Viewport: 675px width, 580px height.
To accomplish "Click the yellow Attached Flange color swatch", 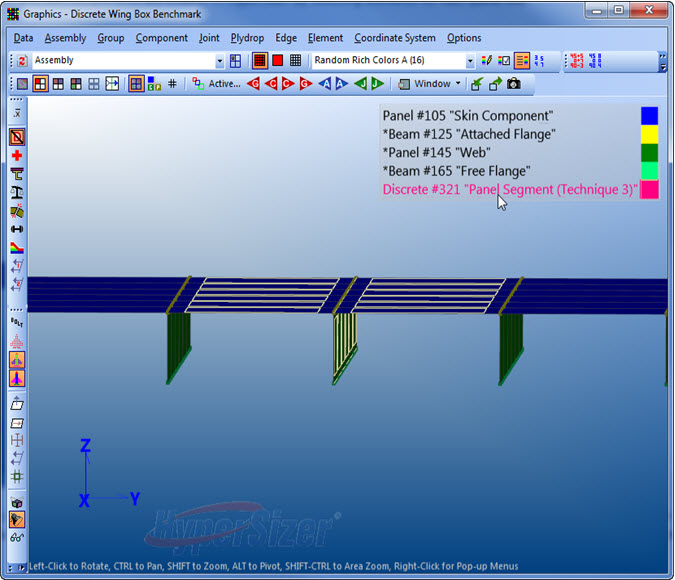I will coord(649,134).
